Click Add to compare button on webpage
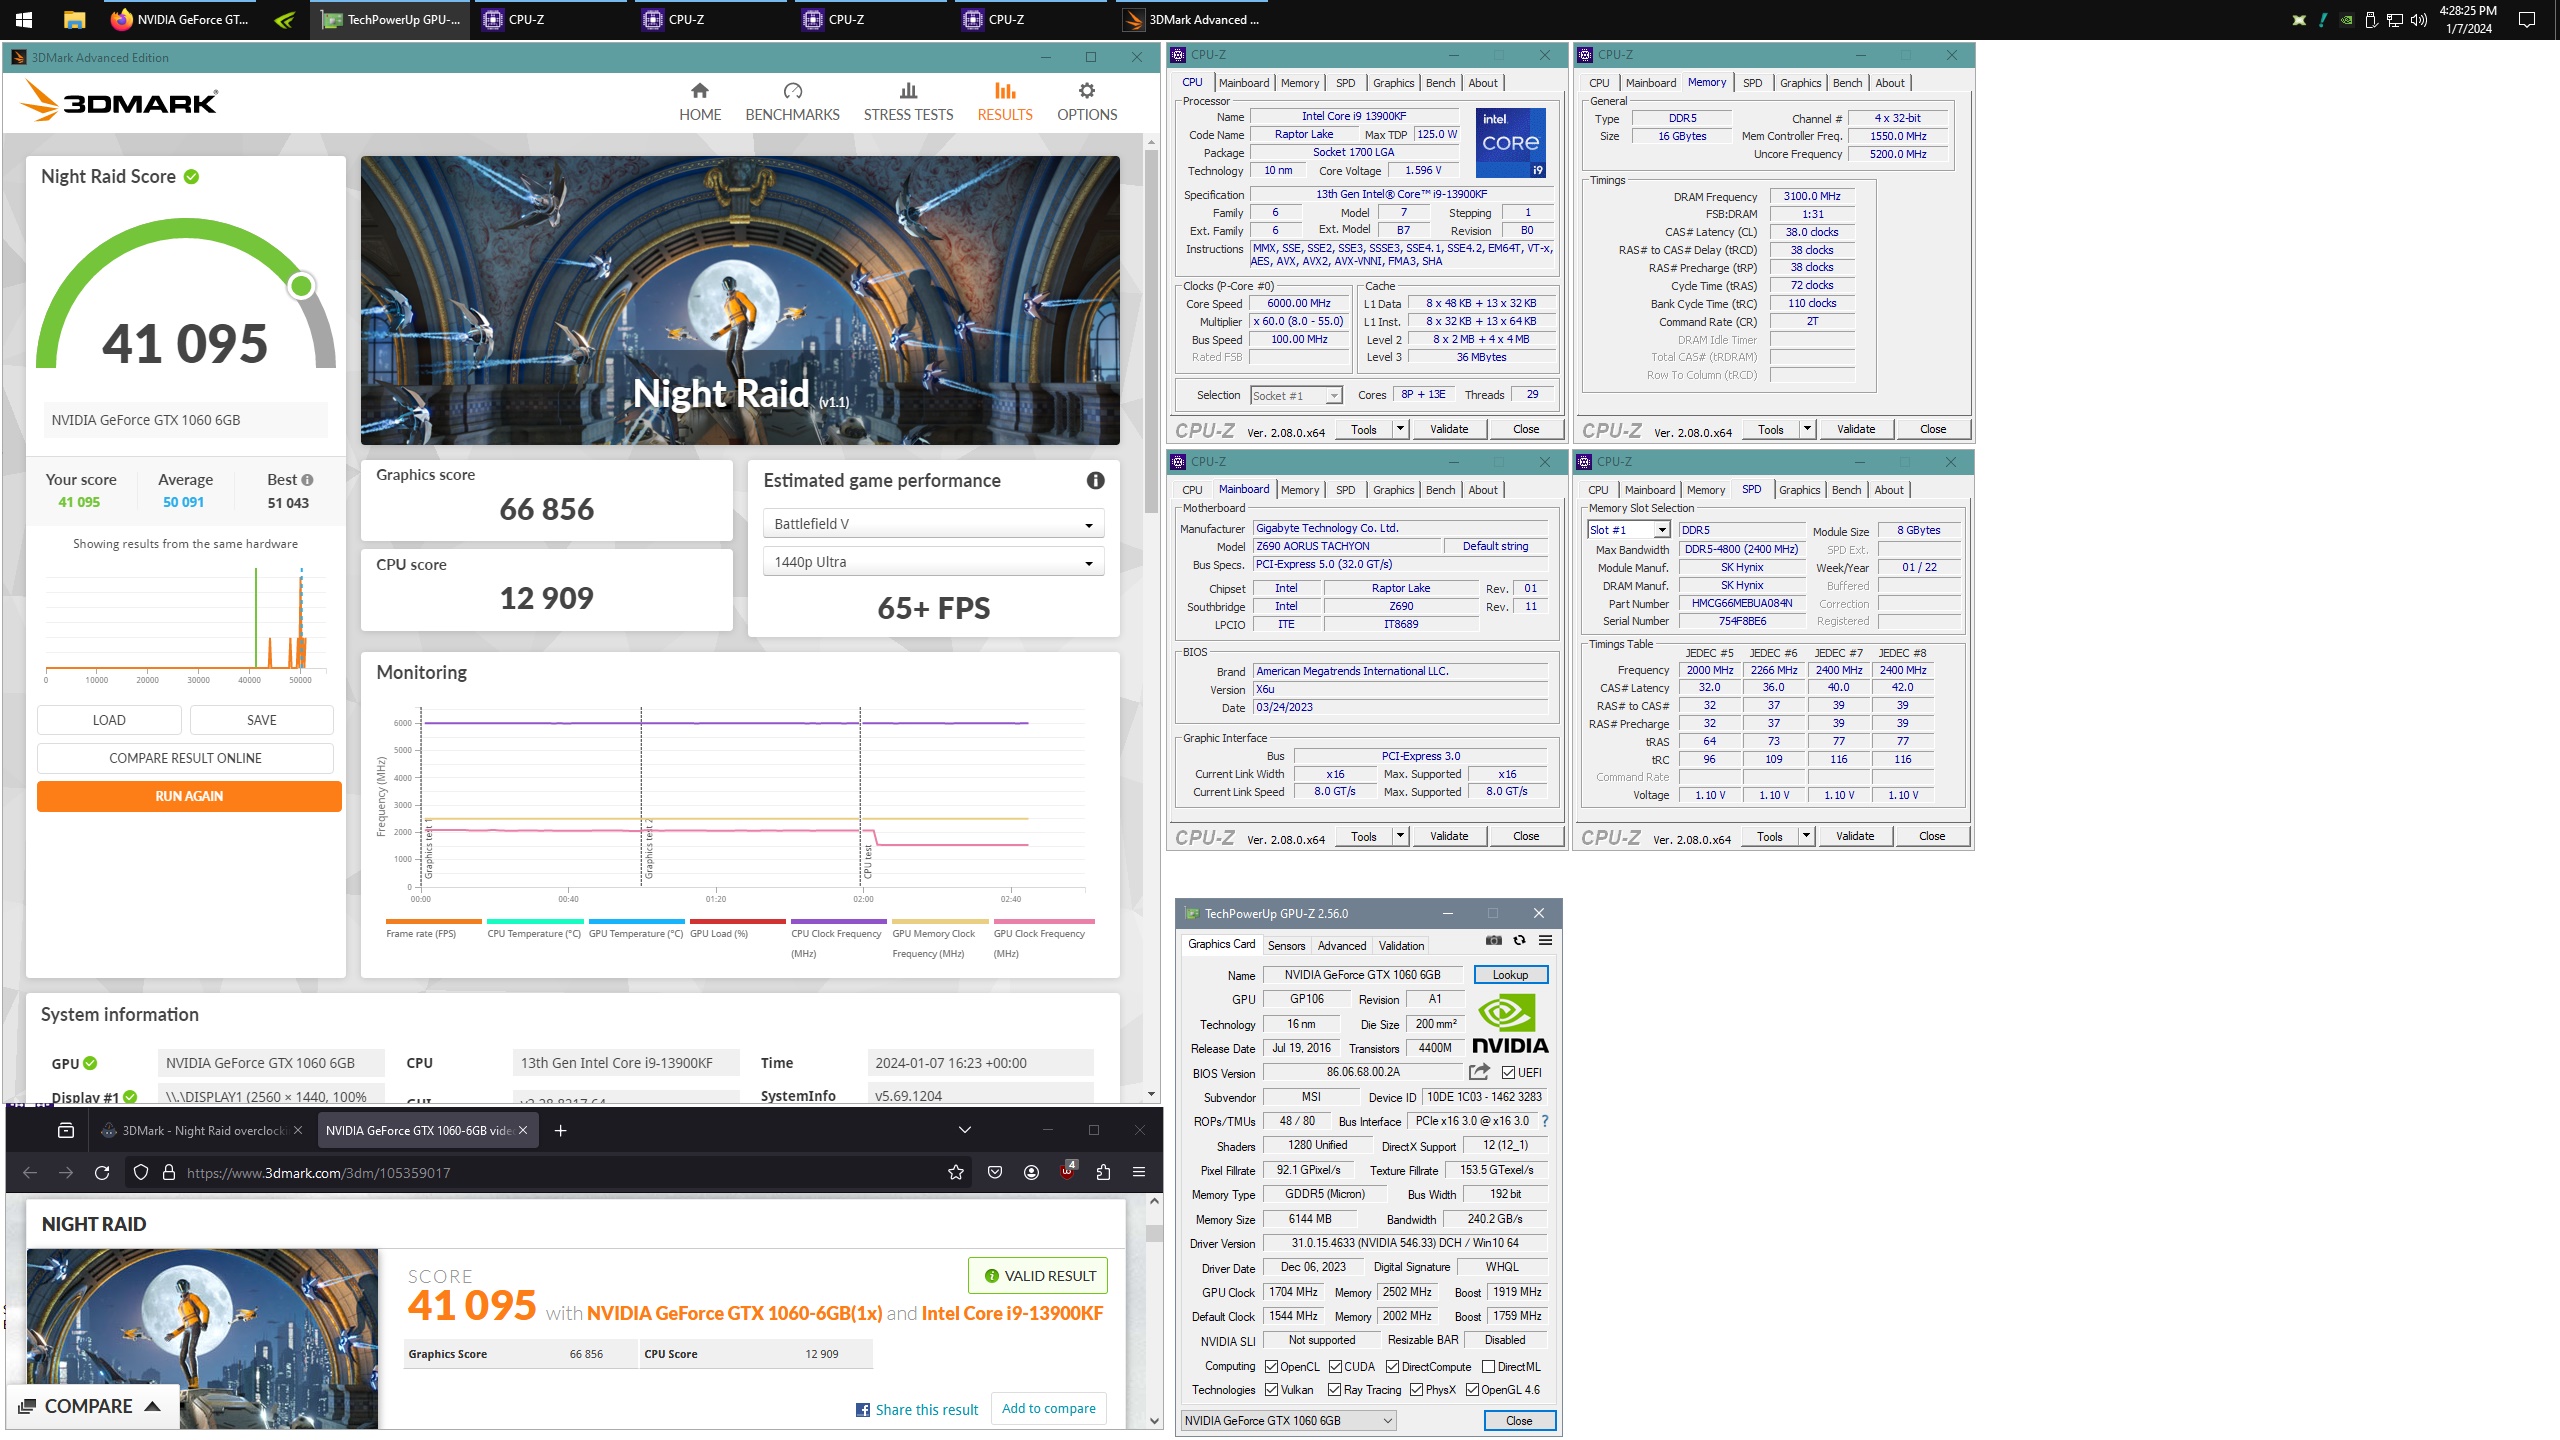The width and height of the screenshot is (2560, 1440). tap(1048, 1408)
